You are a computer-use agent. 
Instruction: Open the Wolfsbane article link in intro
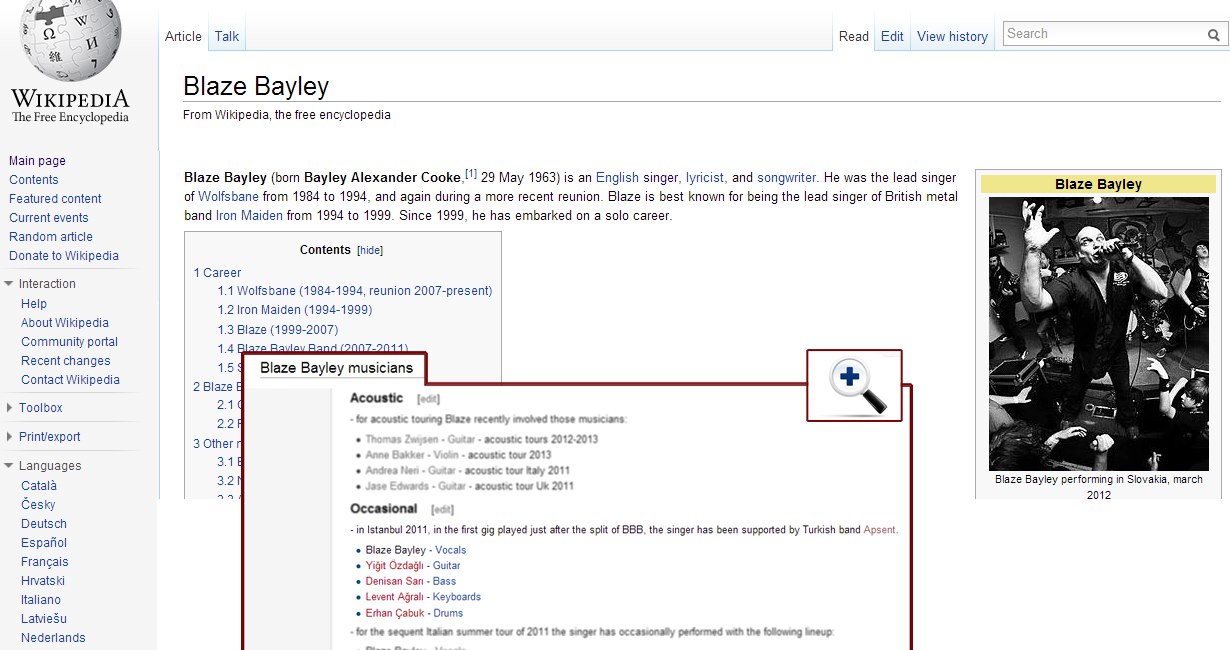(x=228, y=197)
